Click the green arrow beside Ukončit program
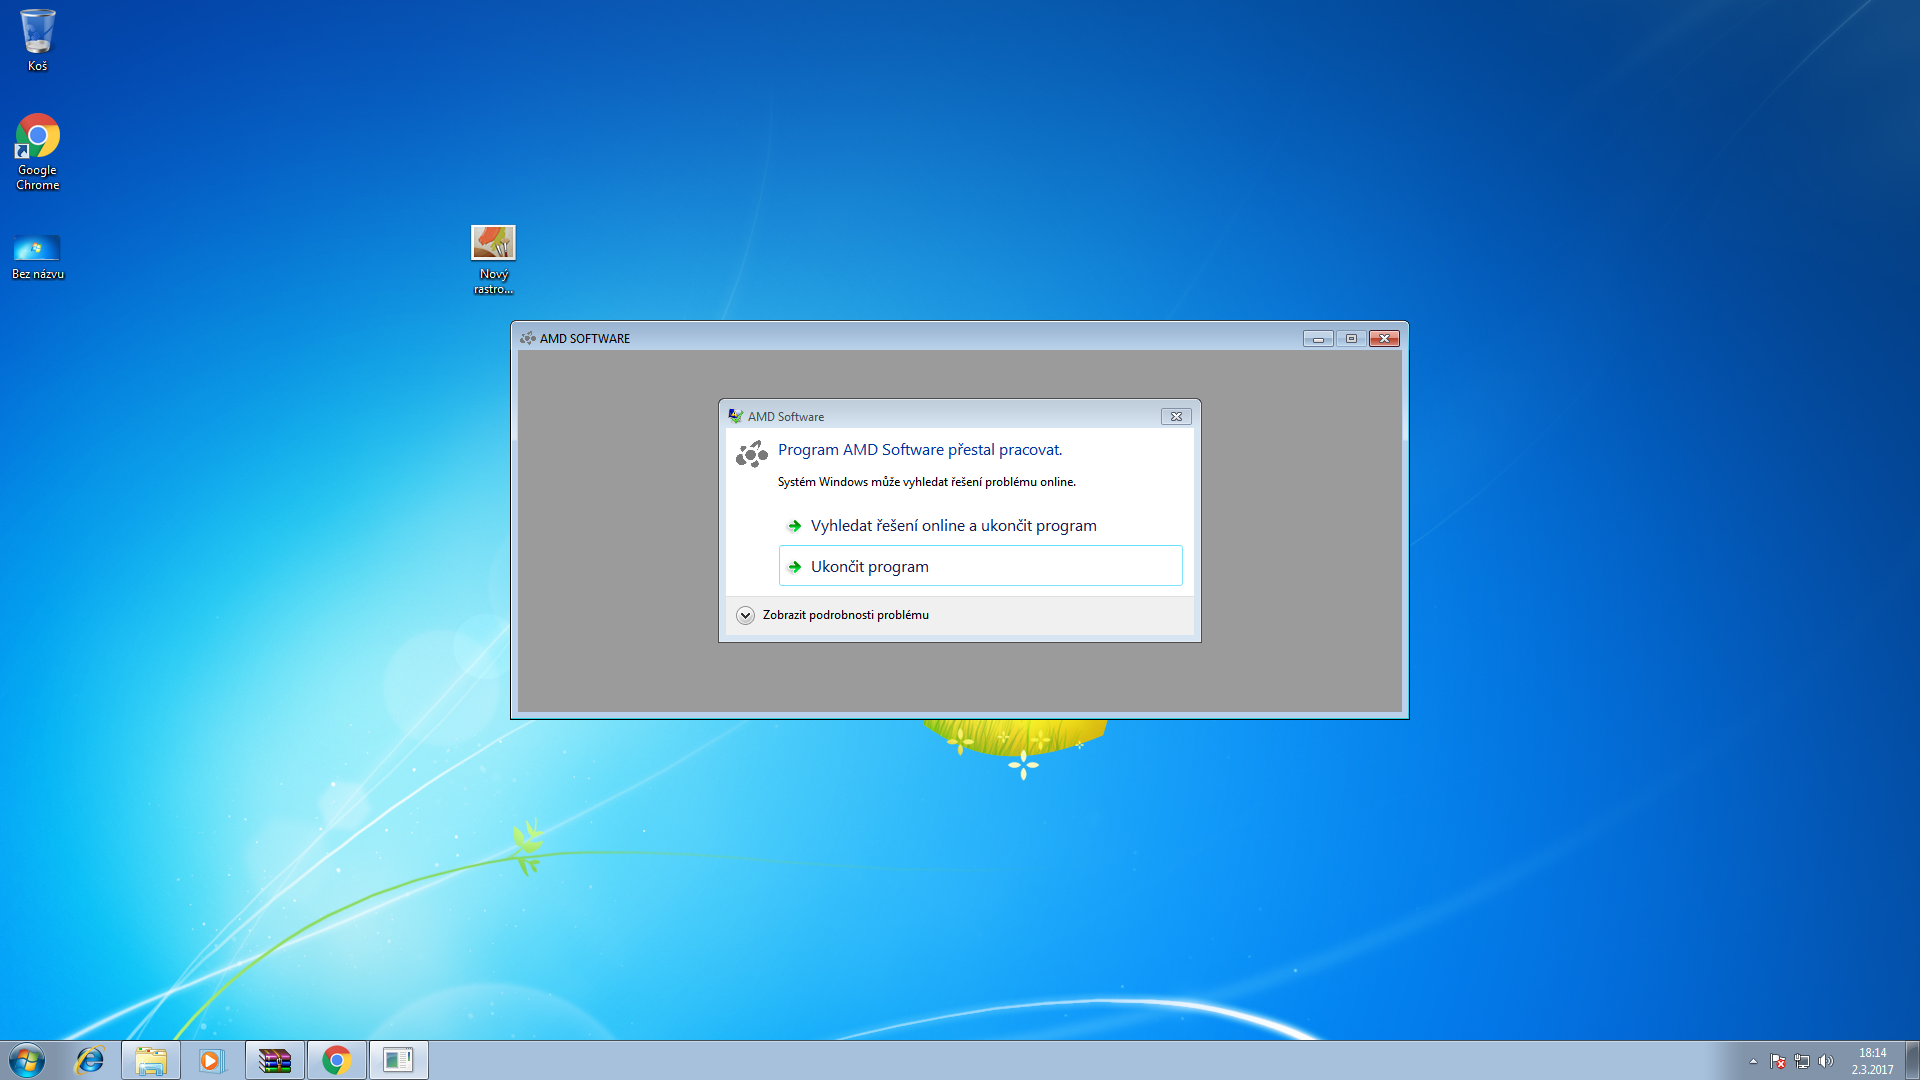 click(795, 567)
